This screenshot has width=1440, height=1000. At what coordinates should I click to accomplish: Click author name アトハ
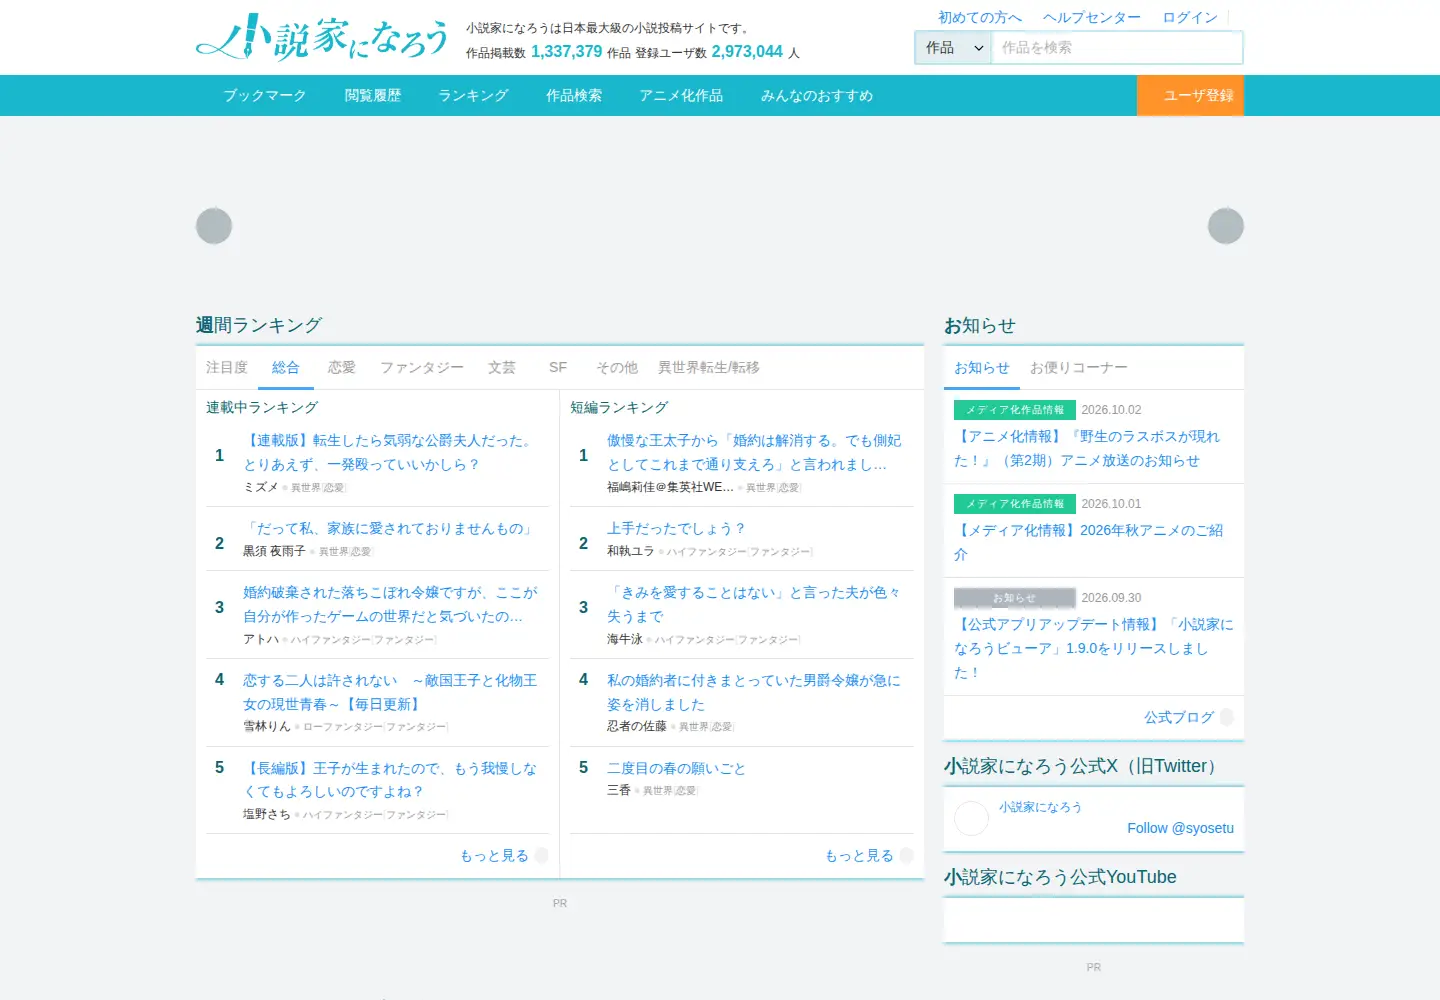click(x=261, y=639)
